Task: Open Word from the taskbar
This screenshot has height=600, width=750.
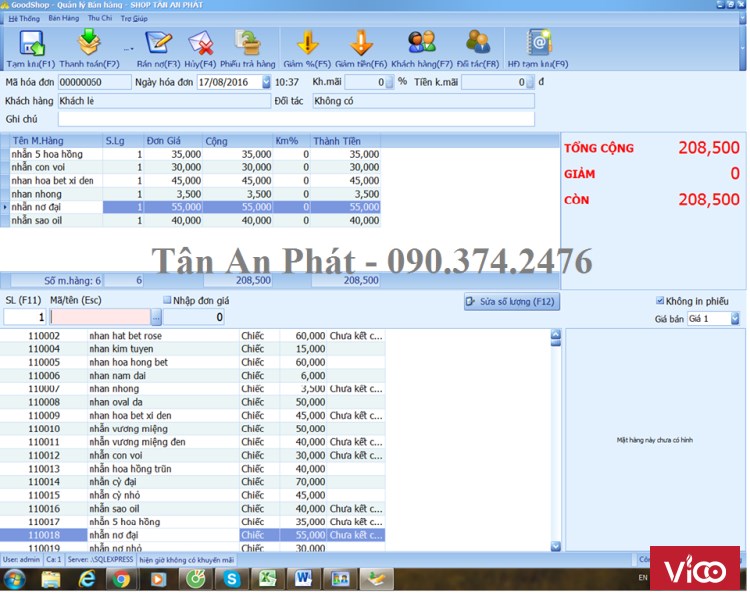Action: click(x=303, y=580)
